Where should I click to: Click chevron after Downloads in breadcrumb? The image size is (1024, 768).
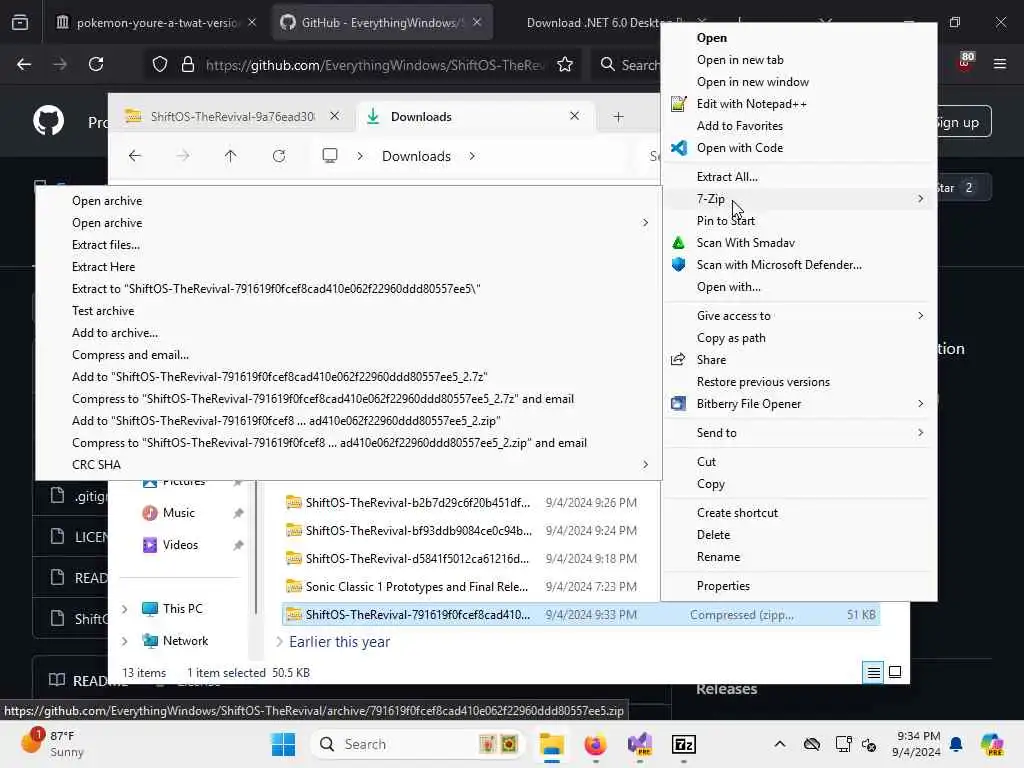pos(472,156)
